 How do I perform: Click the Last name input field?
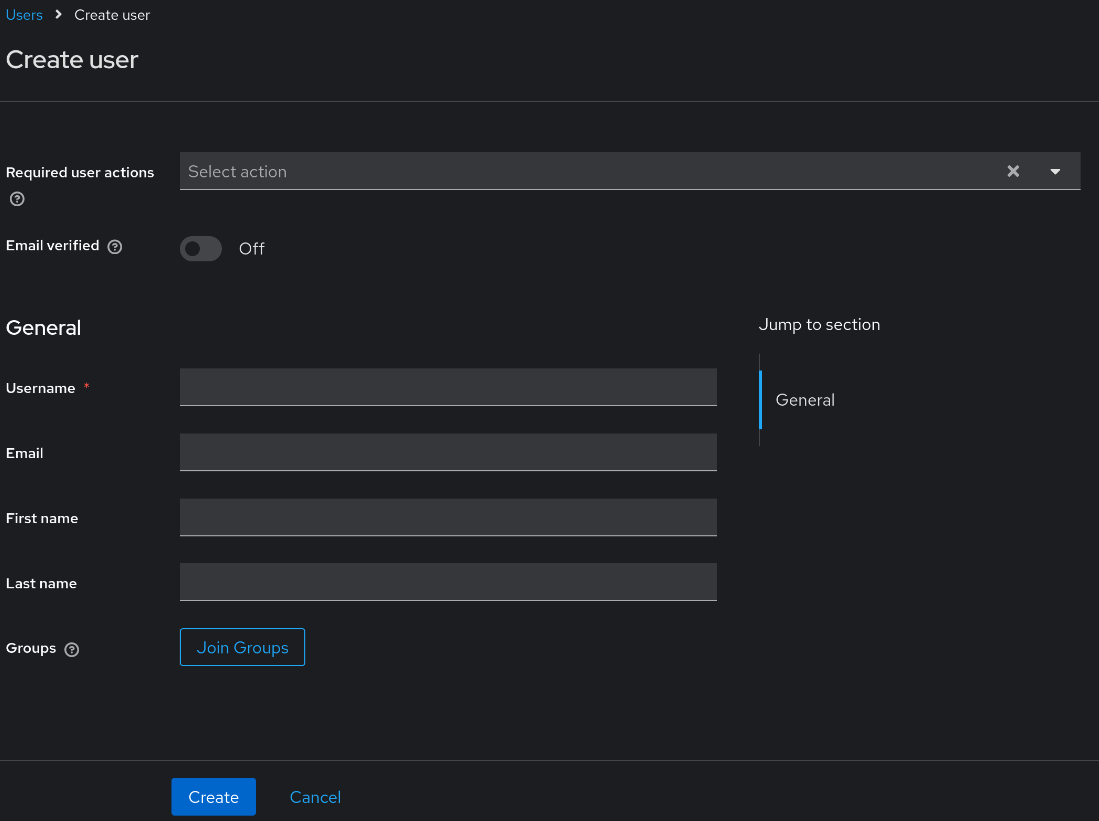pyautogui.click(x=448, y=582)
